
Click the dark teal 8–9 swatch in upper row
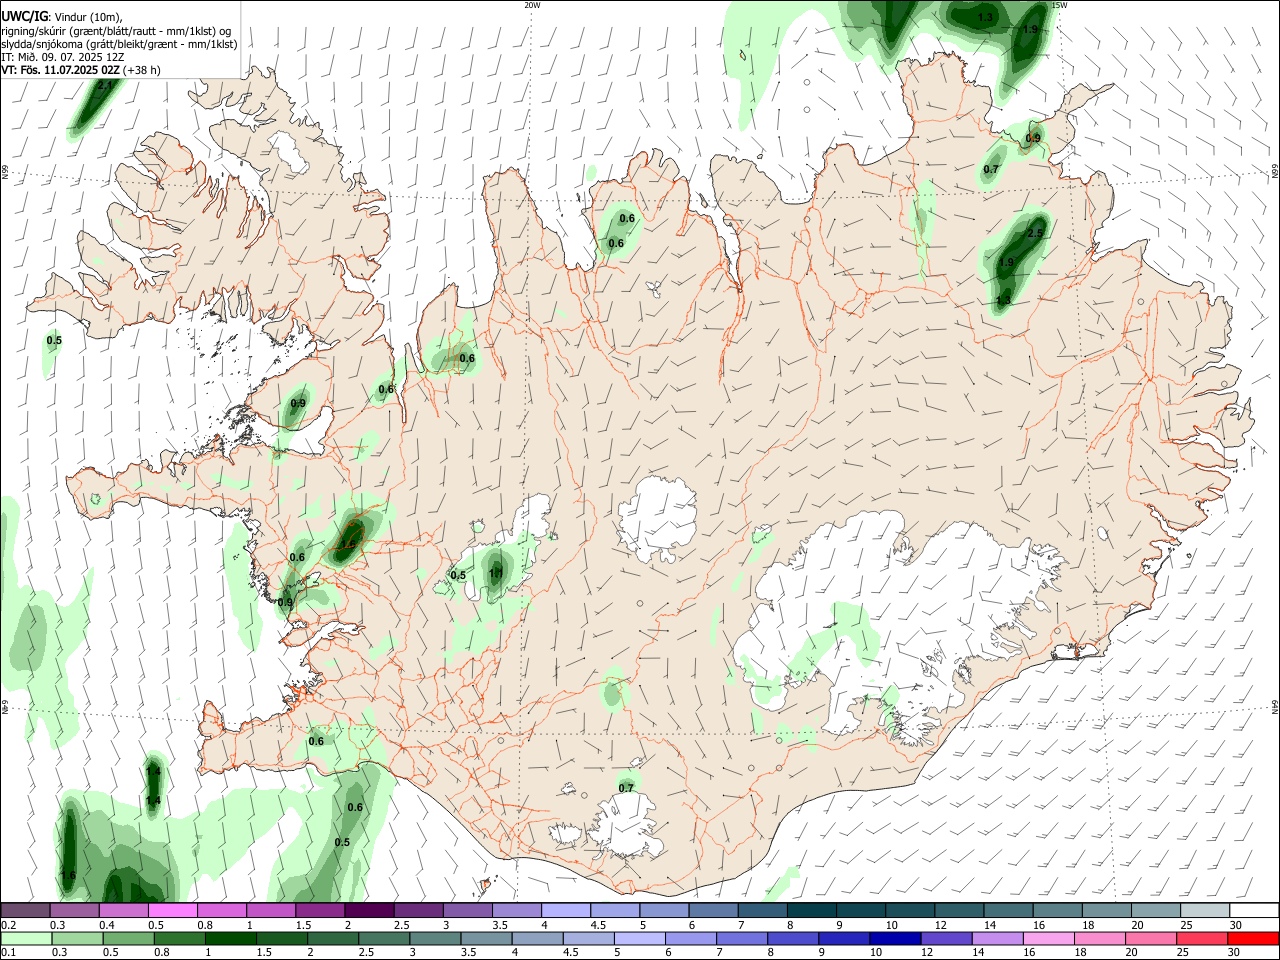click(x=811, y=911)
